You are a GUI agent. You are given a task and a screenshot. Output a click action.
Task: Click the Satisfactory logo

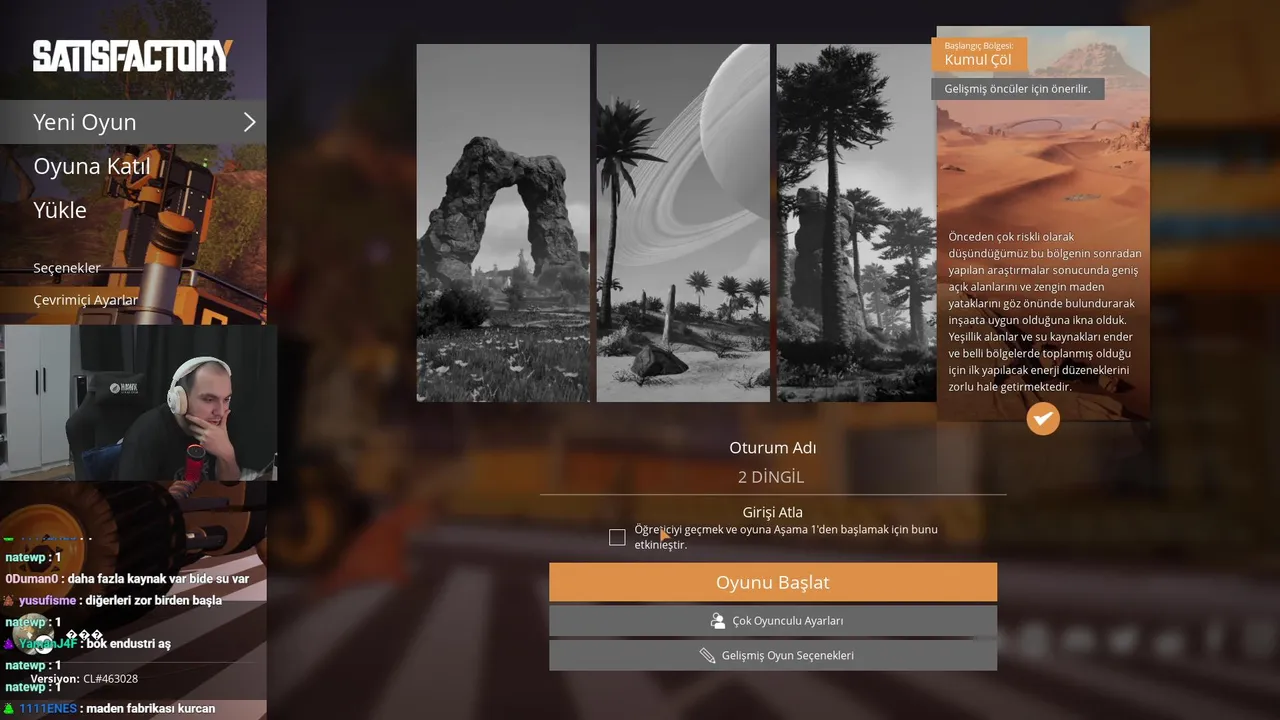(133, 56)
